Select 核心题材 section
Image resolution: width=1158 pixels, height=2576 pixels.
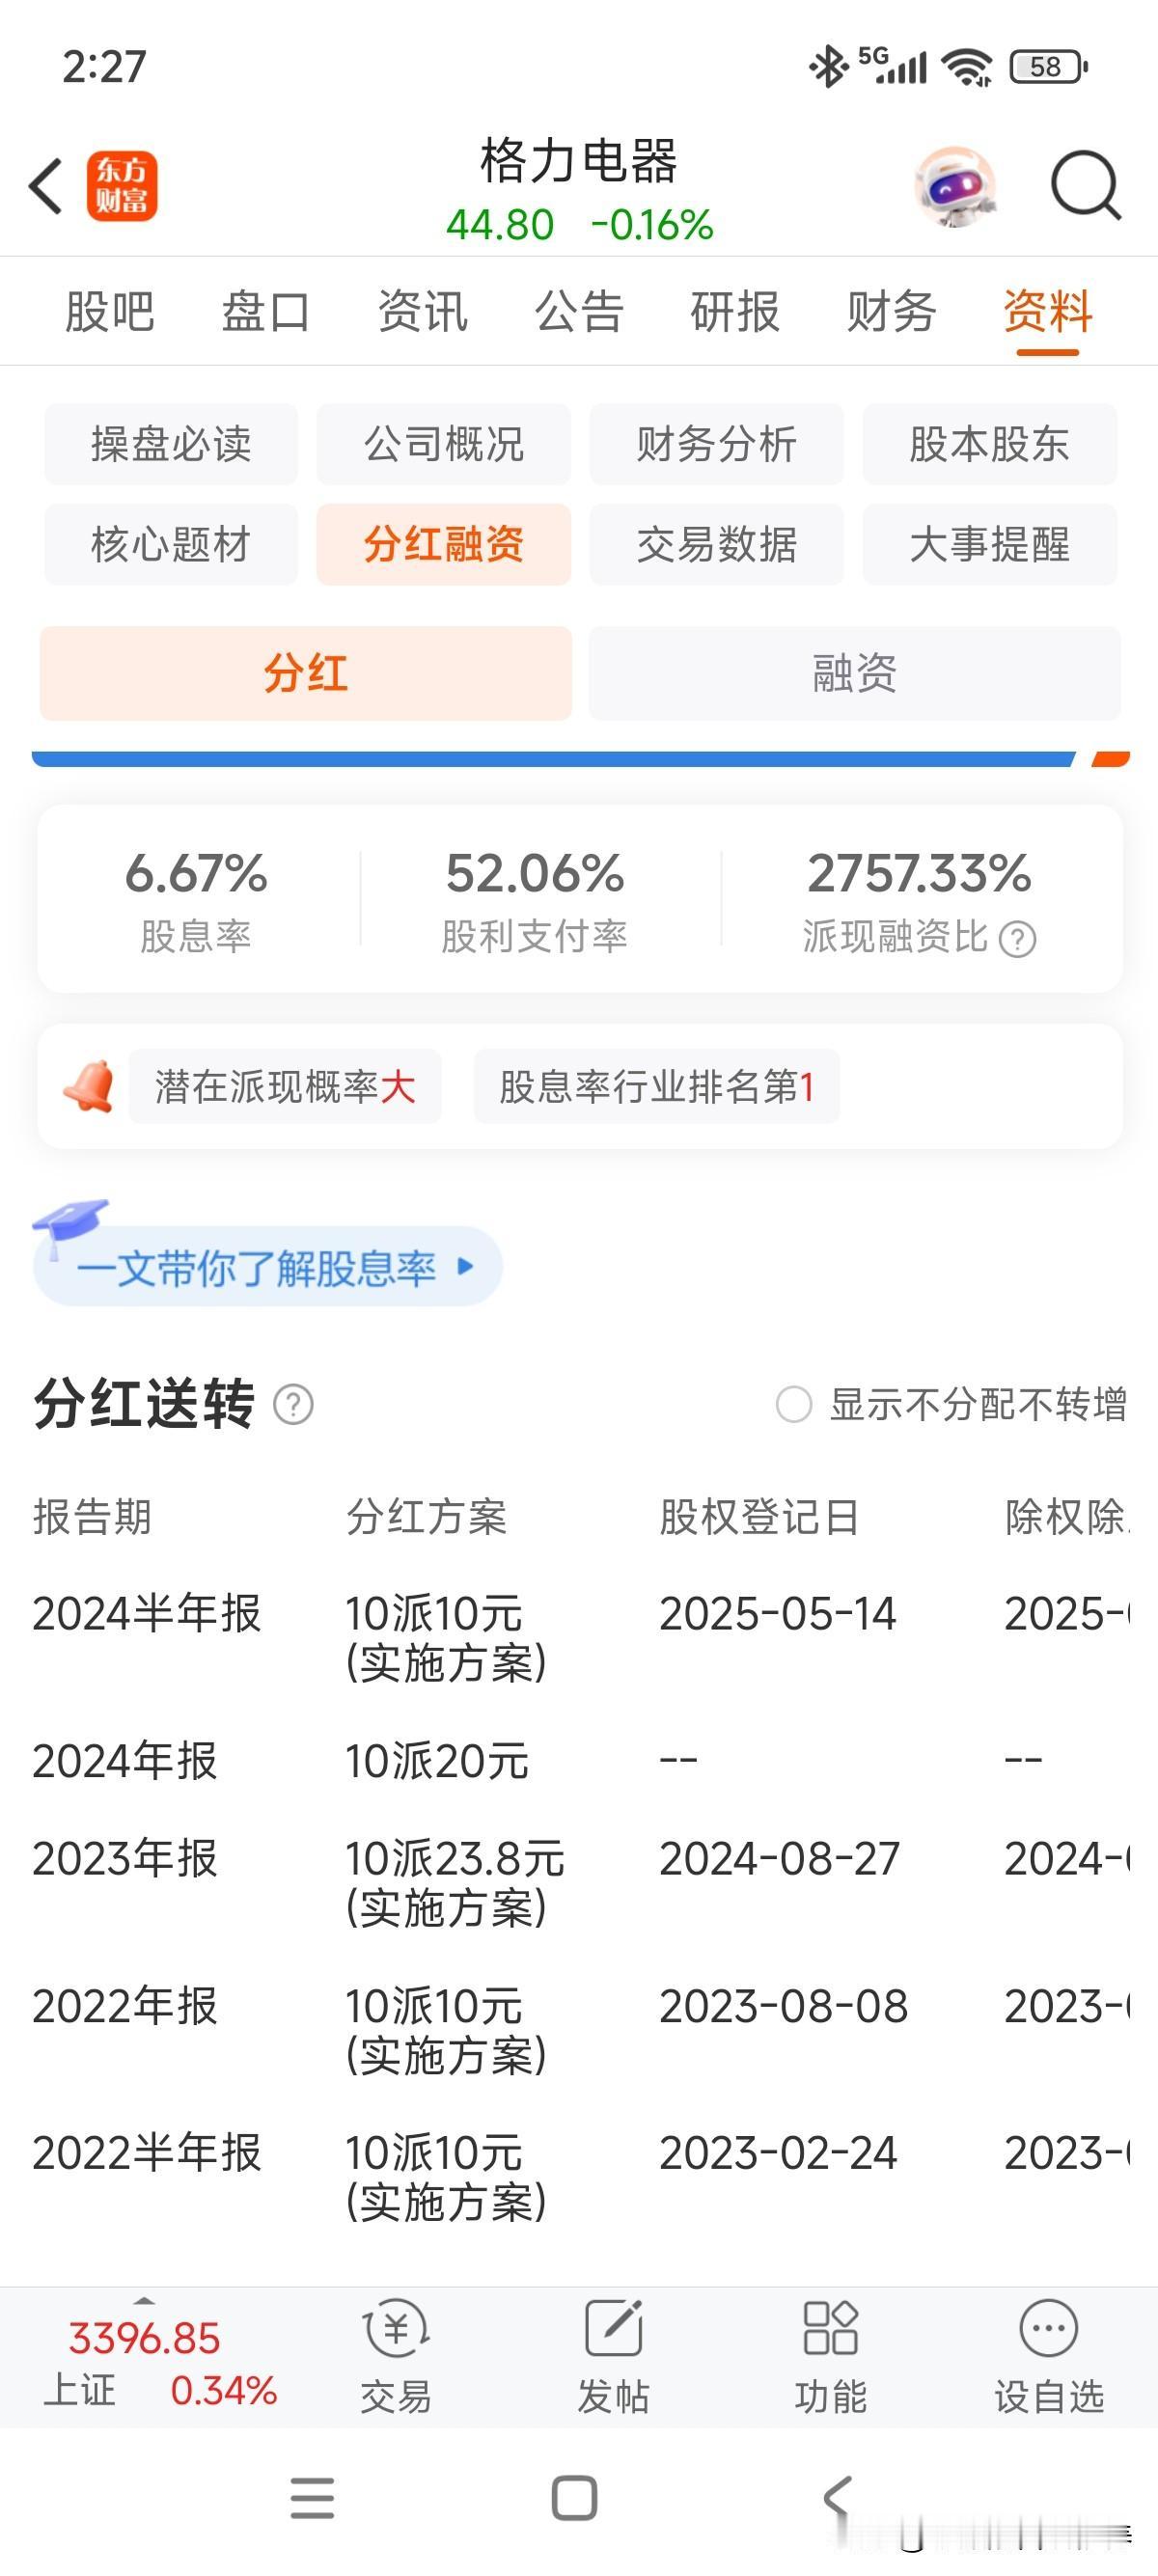171,544
